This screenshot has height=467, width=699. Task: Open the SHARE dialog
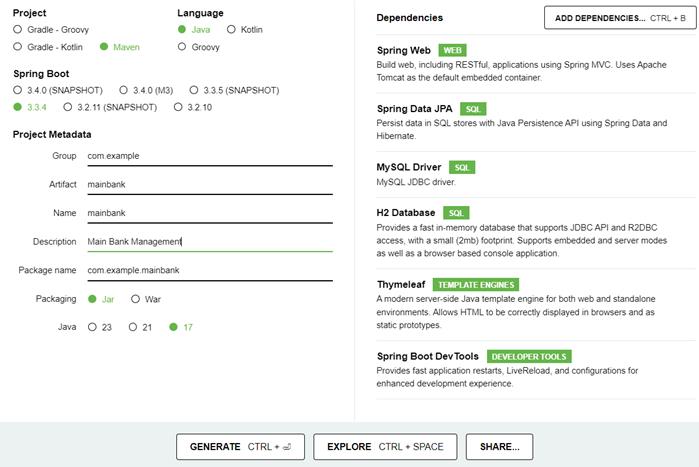coord(499,447)
